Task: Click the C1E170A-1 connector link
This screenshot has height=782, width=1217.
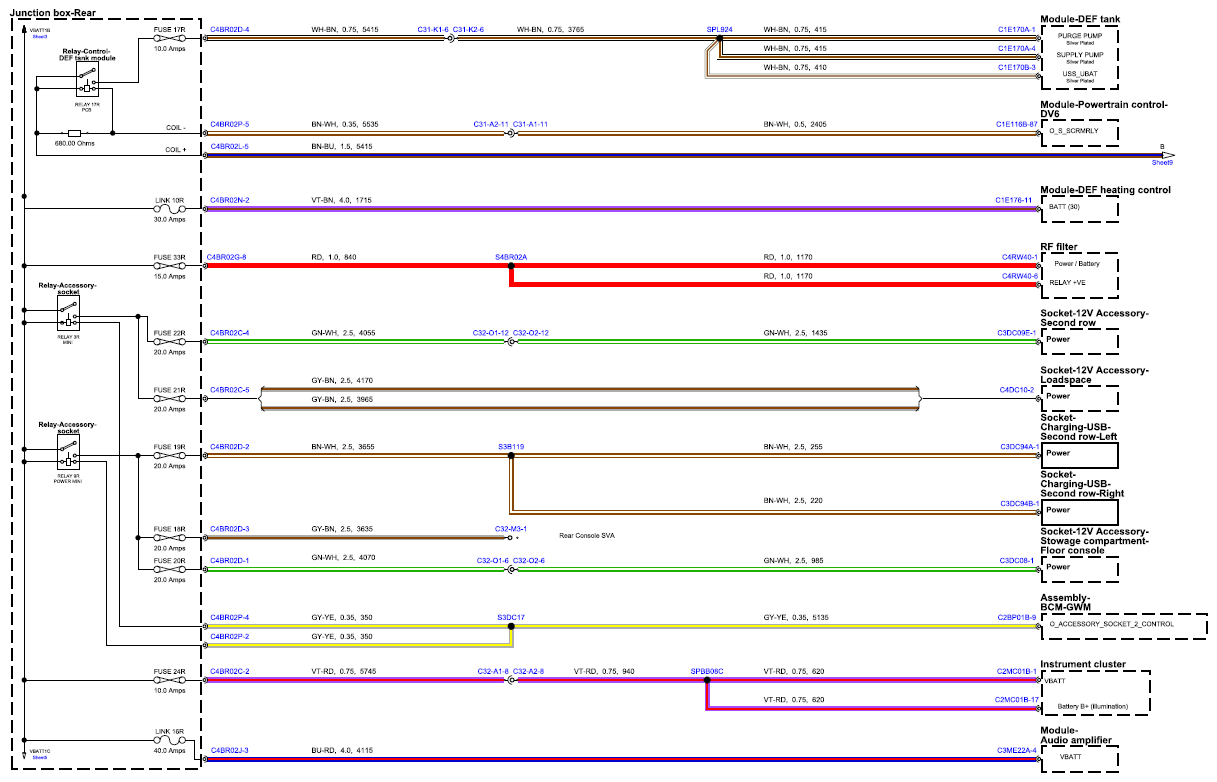Action: pos(1016,30)
